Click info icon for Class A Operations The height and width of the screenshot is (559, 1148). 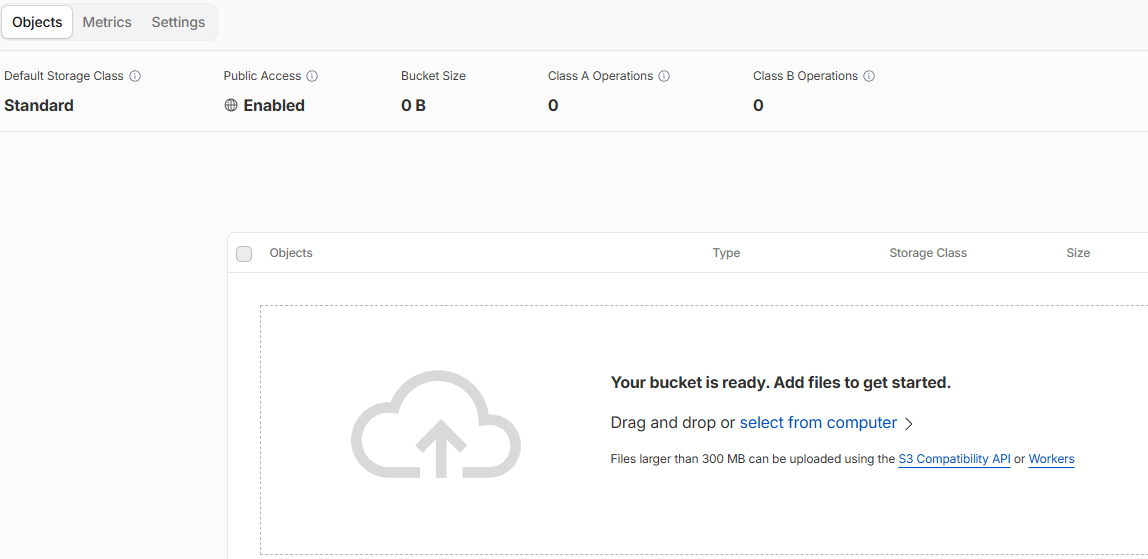[664, 76]
